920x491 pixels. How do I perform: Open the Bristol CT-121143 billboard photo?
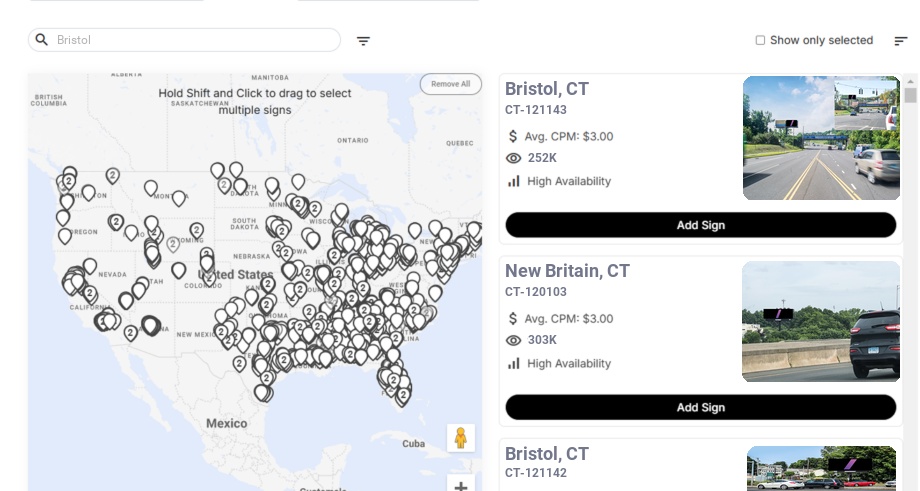click(820, 138)
